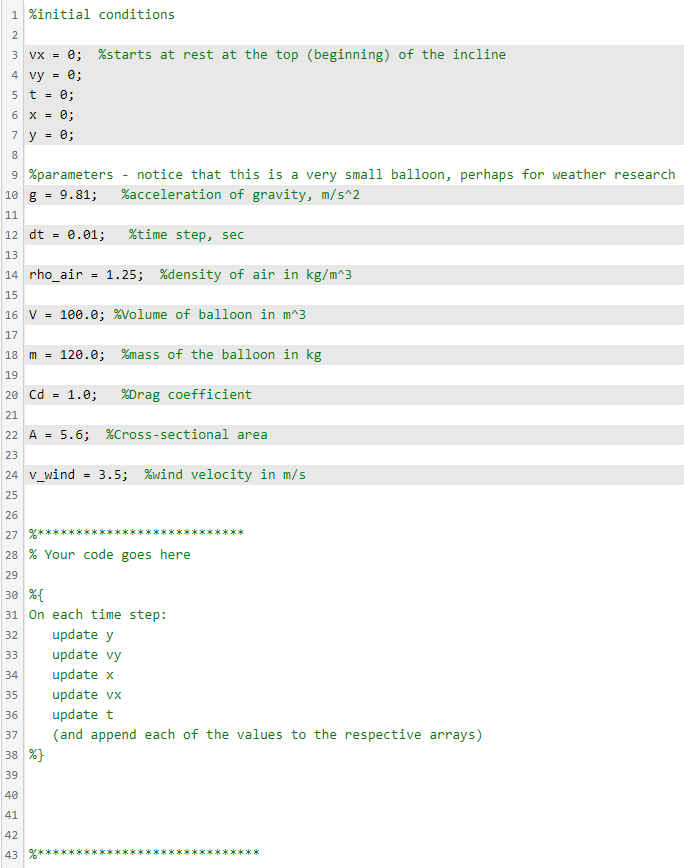Click the '%Drag coefficient' comment
The image size is (684, 868).
click(x=186, y=395)
